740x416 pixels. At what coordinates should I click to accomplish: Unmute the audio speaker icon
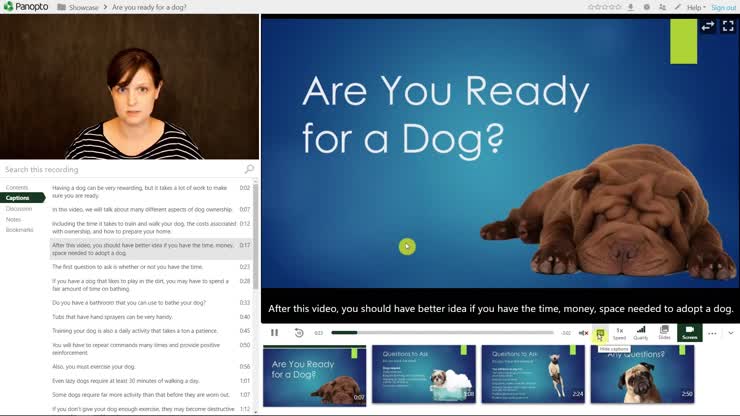[583, 333]
